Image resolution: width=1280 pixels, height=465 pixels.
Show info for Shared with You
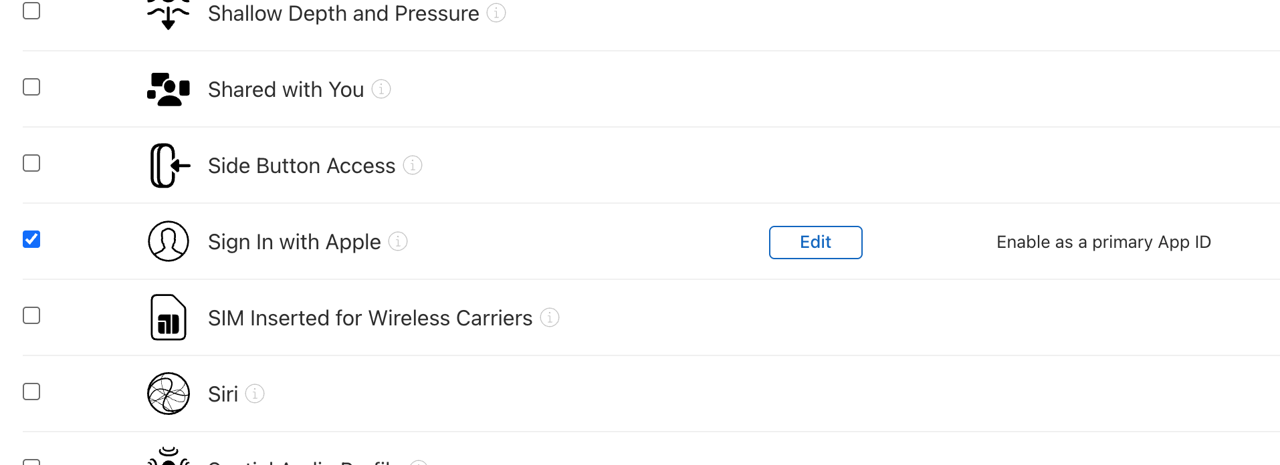click(381, 89)
